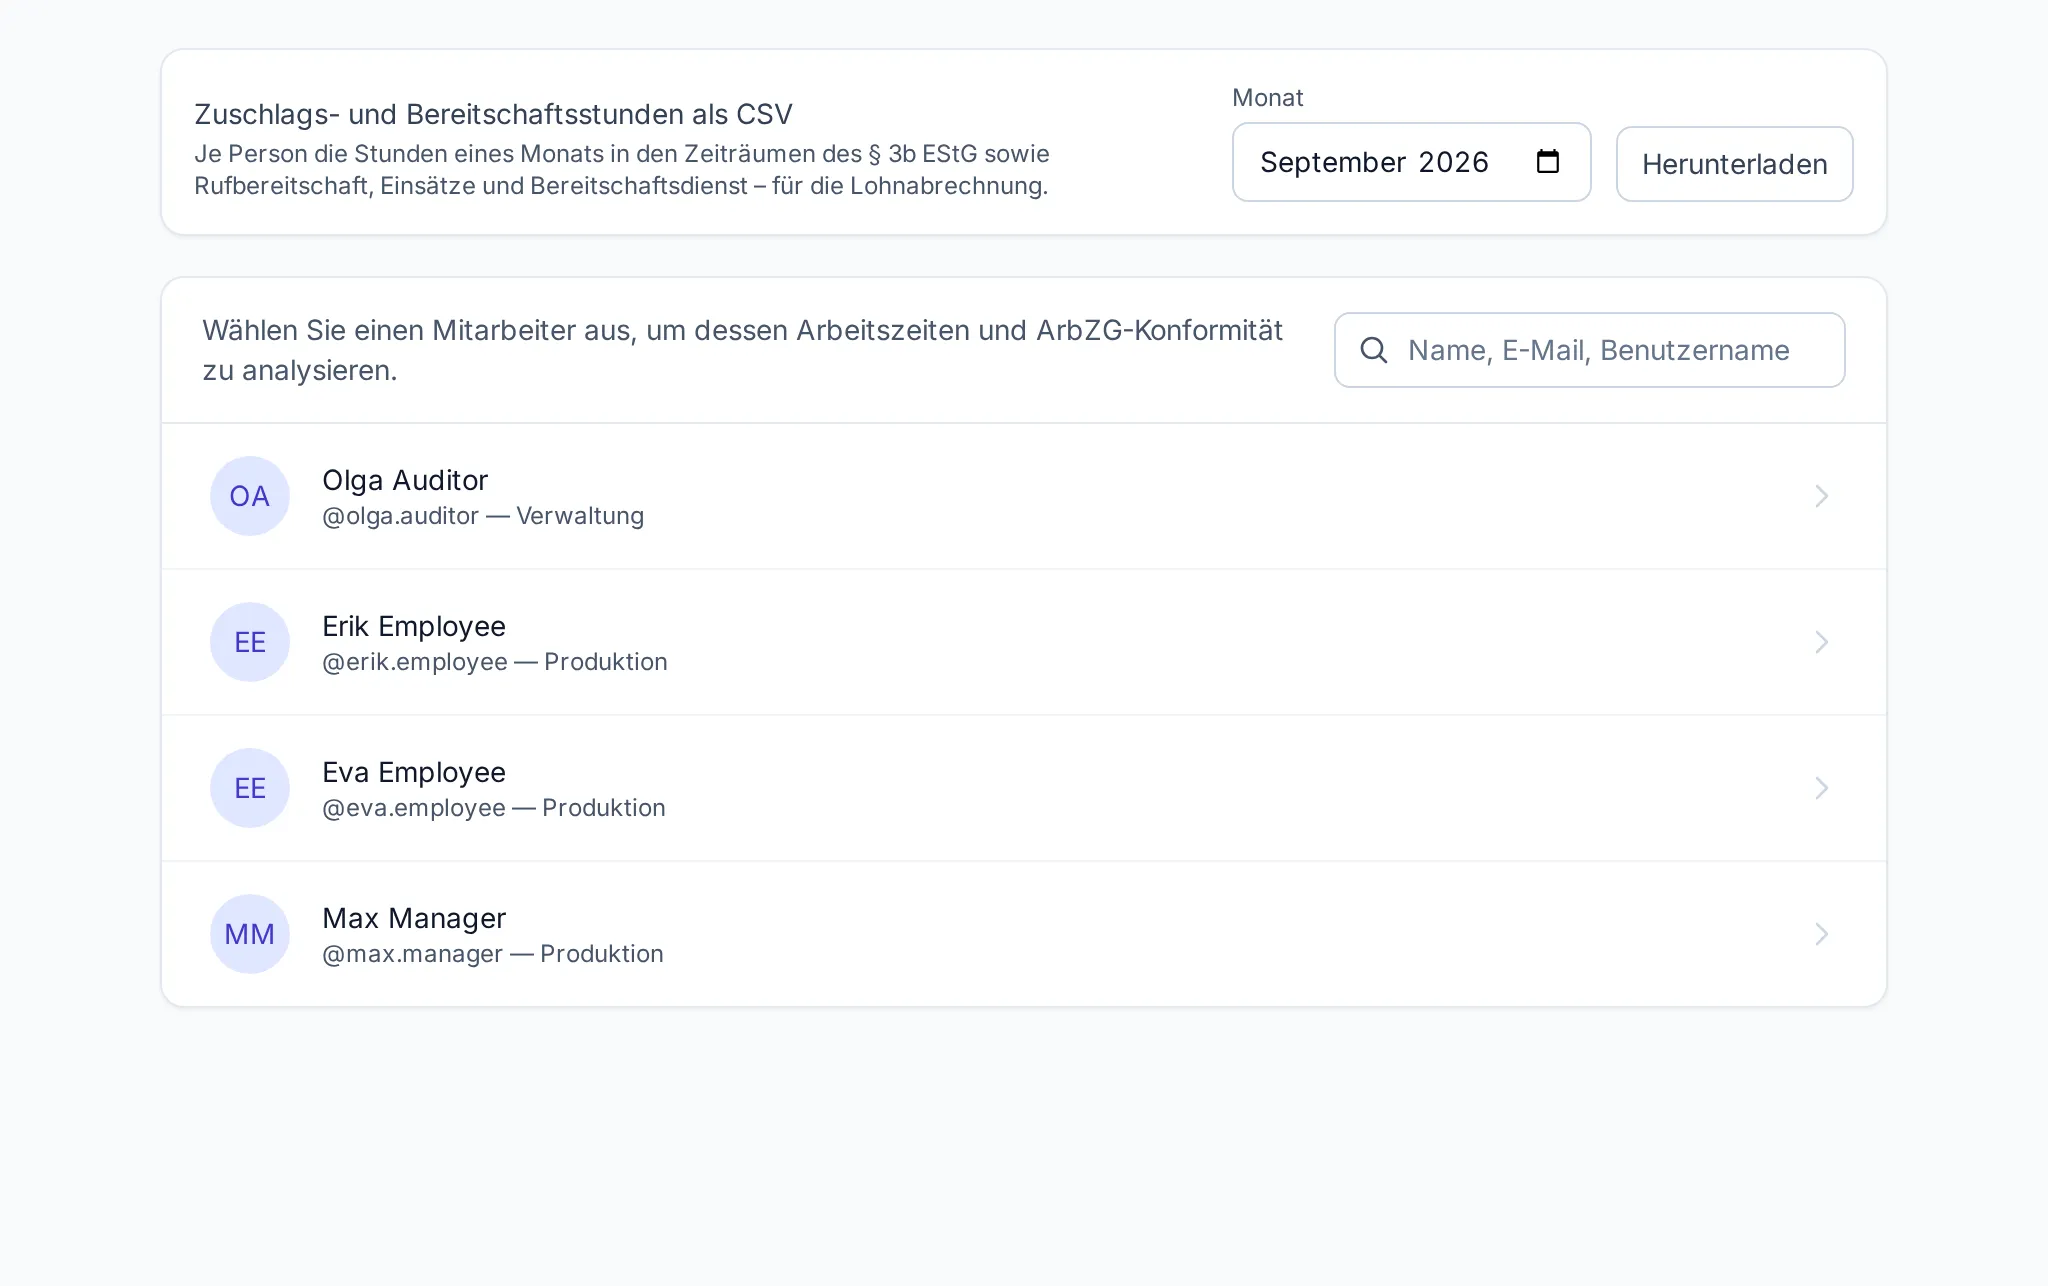Click @erik.employee — Produktion text
Image resolution: width=2048 pixels, height=1286 pixels.
[x=495, y=662]
